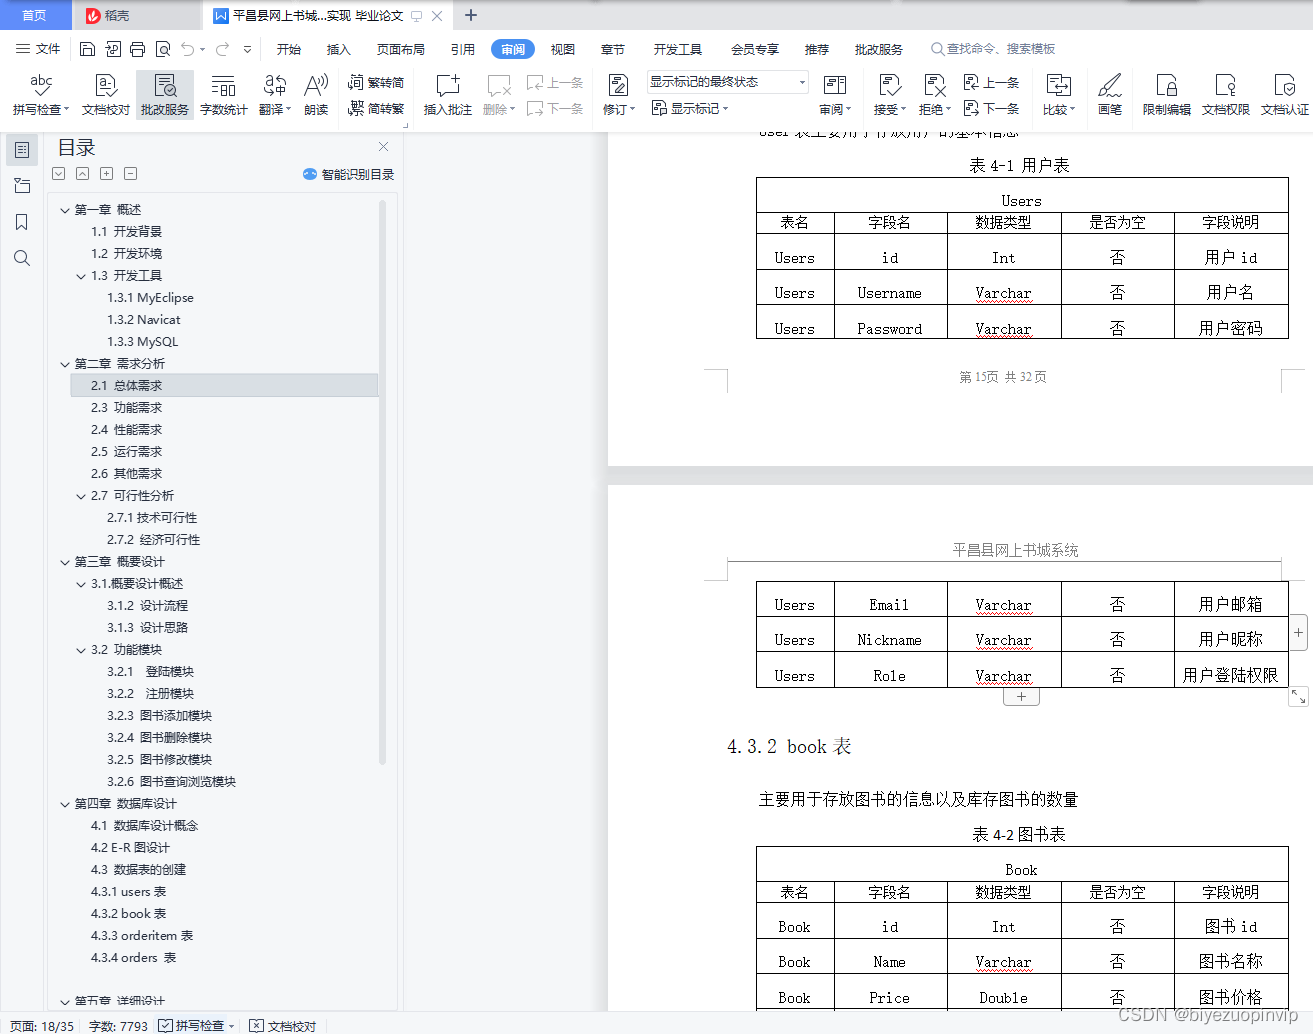Switch to the 页面布局 ribbon tab

pyautogui.click(x=401, y=49)
